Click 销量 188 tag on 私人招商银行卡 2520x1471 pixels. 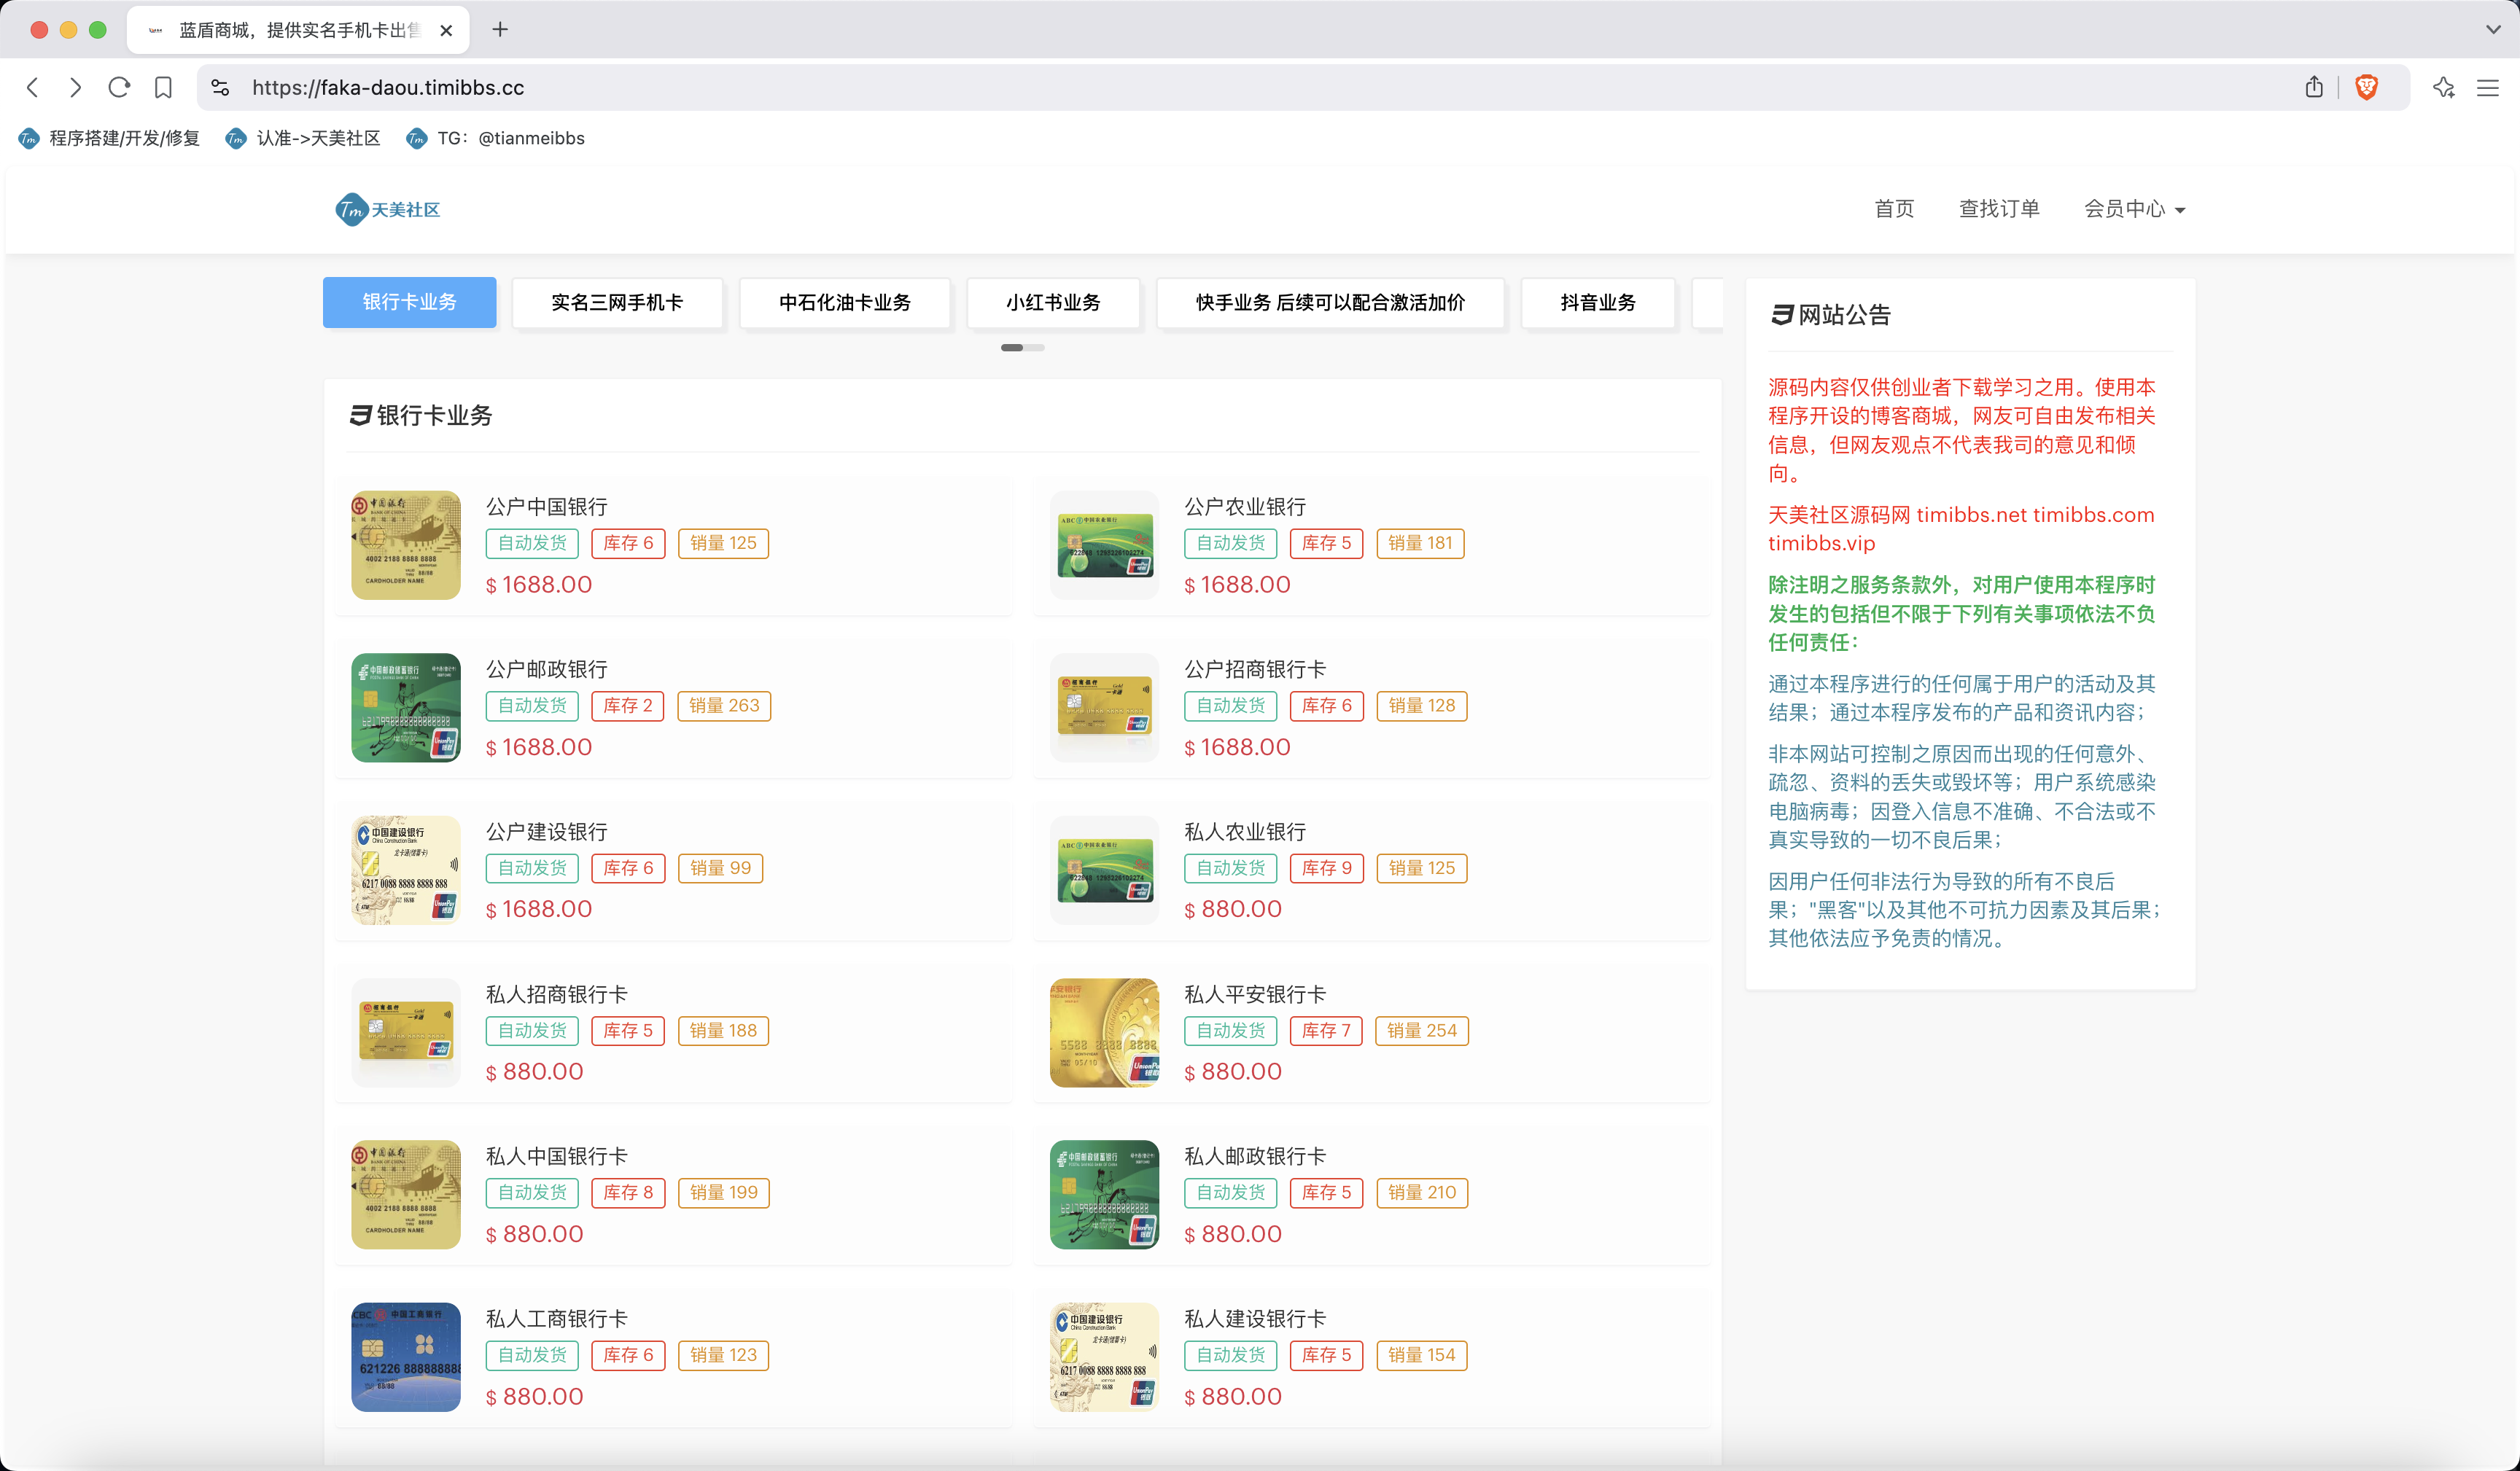click(723, 1030)
